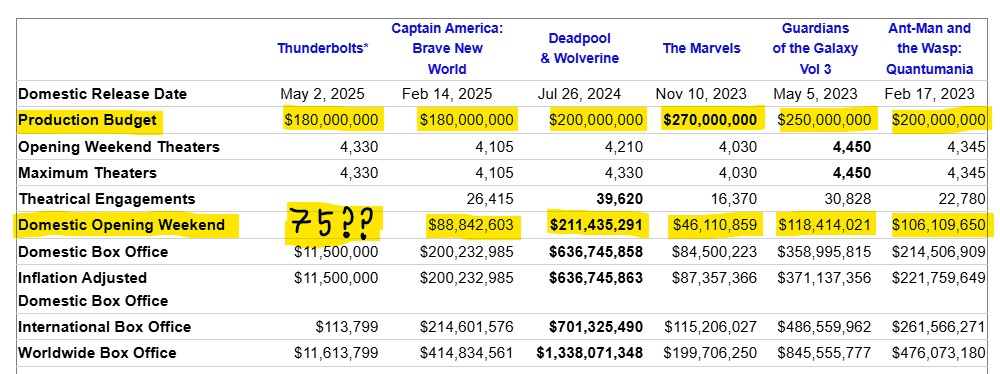Select Thunderbolts May 2, 2025 release date
The width and height of the screenshot is (1000, 374).
pos(323,94)
